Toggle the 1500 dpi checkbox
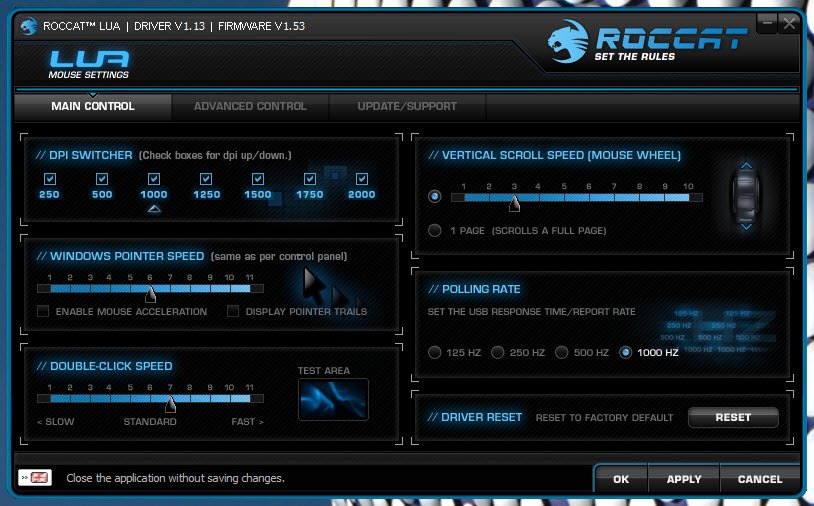814x506 pixels. tap(258, 179)
